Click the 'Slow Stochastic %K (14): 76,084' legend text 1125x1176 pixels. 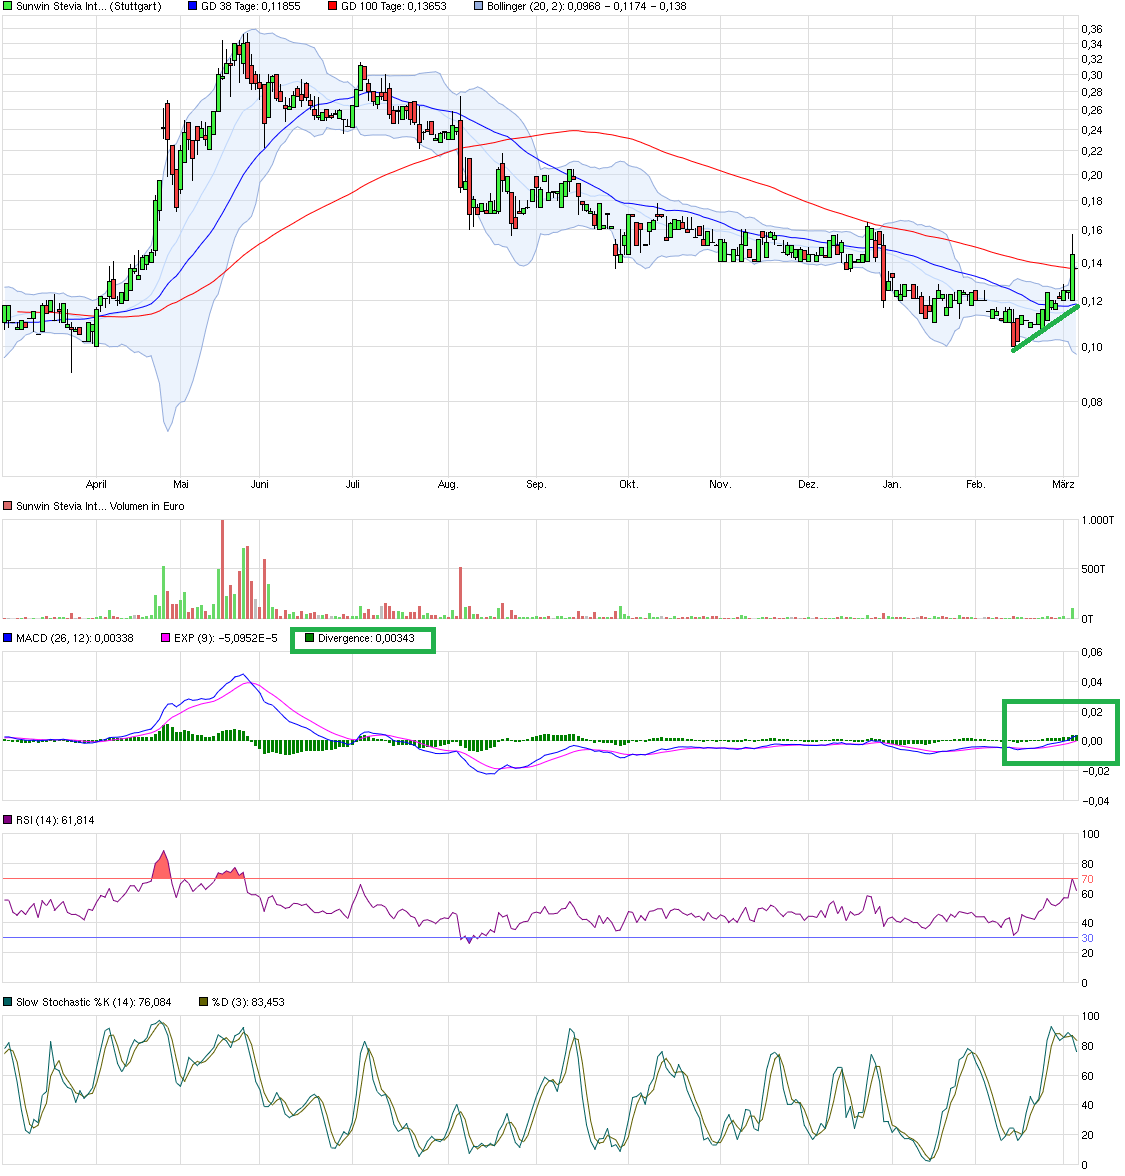[94, 1002]
